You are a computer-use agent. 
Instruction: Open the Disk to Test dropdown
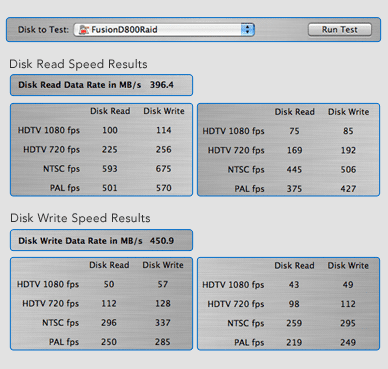[x=164, y=30]
